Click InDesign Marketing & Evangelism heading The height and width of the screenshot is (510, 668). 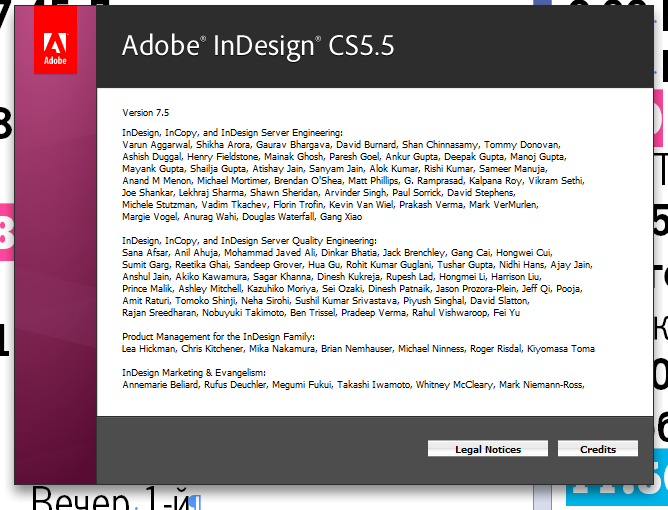point(194,373)
